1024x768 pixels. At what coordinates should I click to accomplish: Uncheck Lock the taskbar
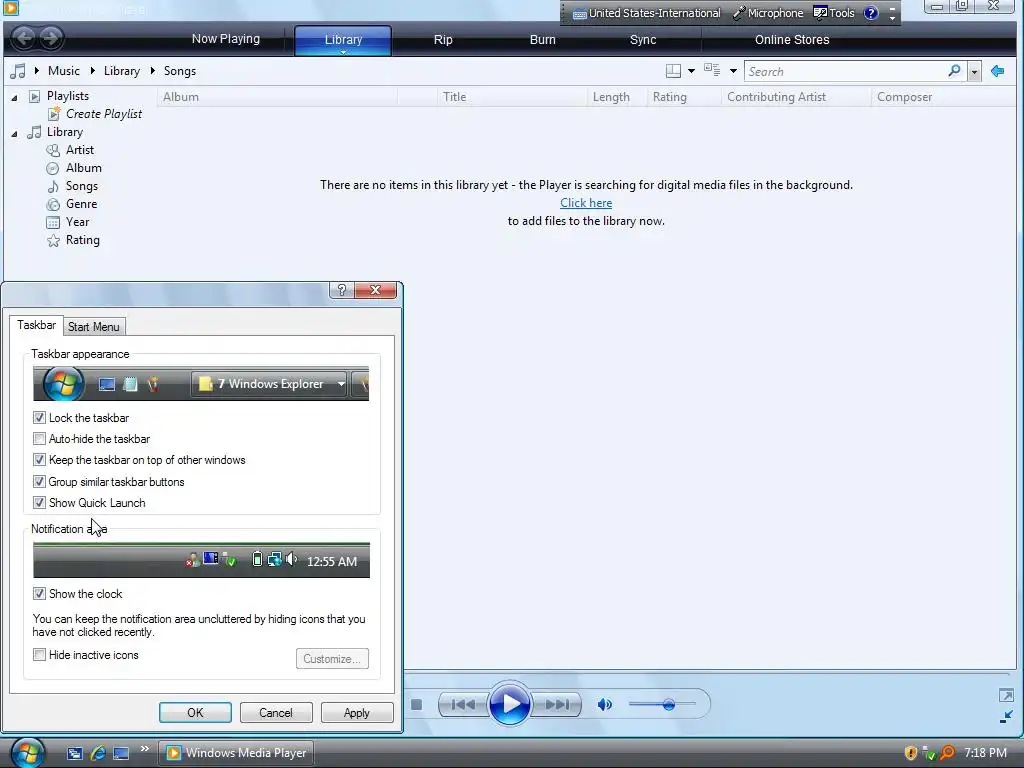[39, 417]
